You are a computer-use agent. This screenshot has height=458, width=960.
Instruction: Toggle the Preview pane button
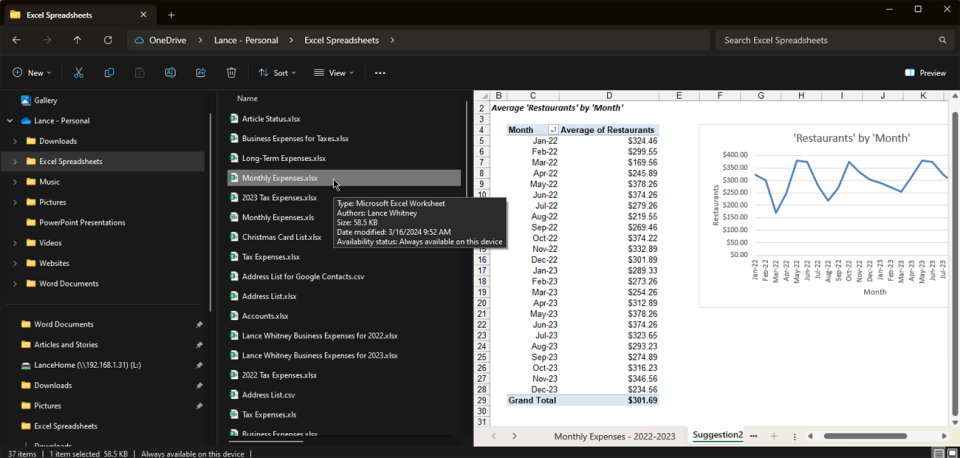pos(925,73)
